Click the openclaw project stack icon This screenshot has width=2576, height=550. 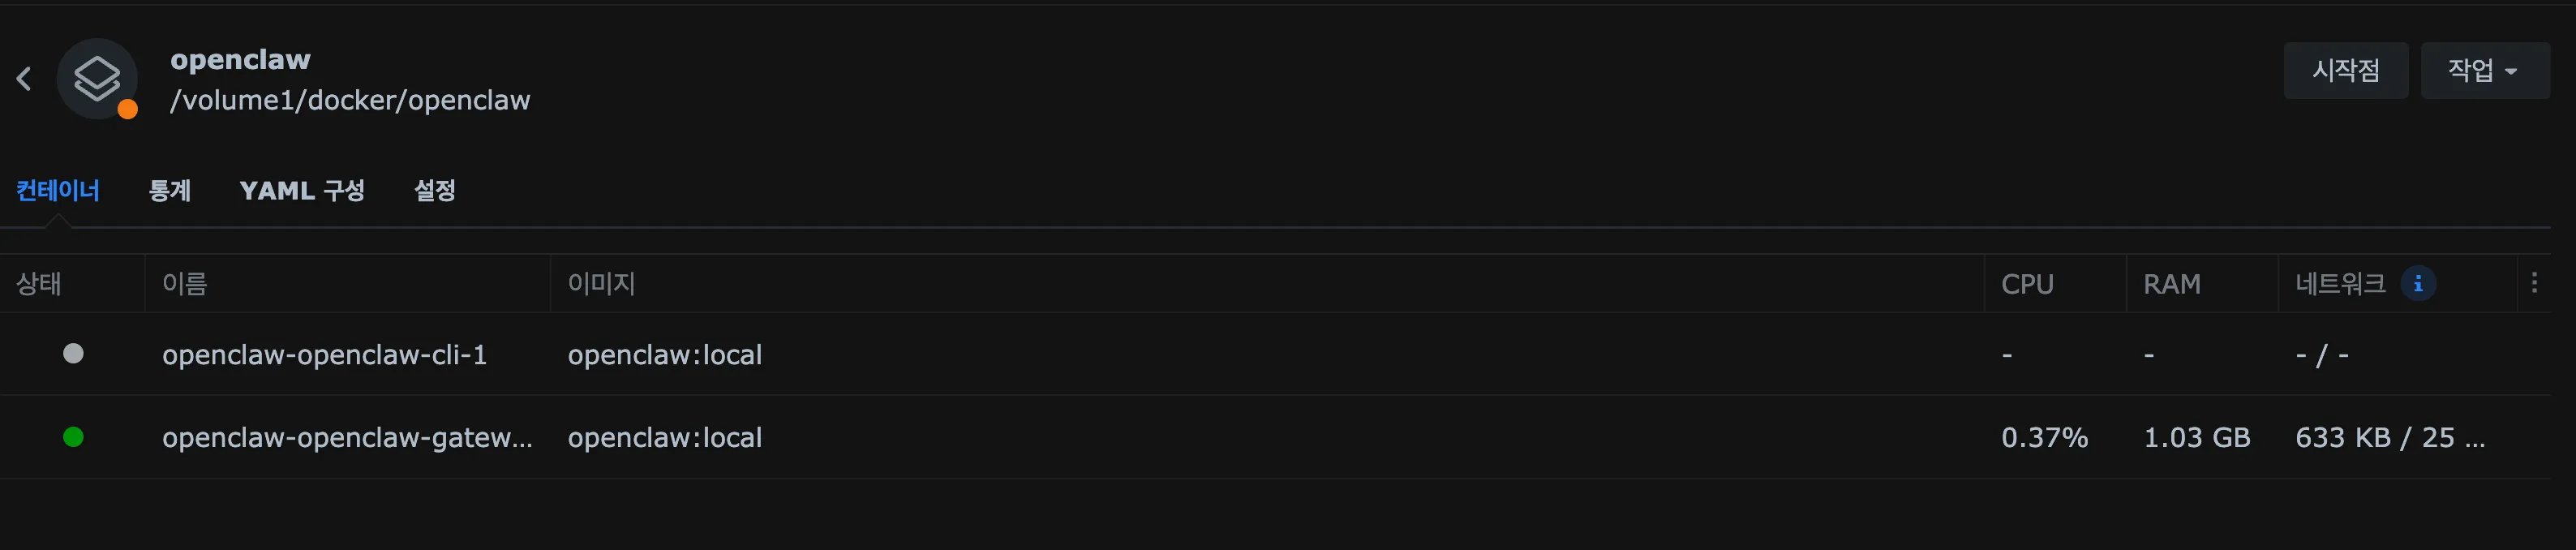click(x=96, y=78)
